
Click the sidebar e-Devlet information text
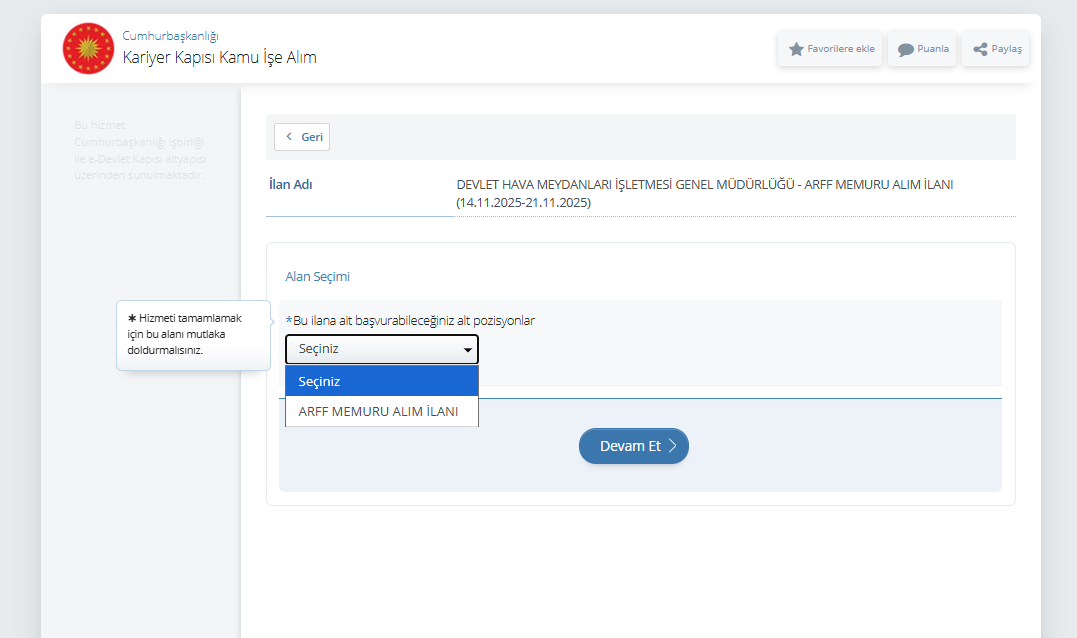click(x=139, y=150)
